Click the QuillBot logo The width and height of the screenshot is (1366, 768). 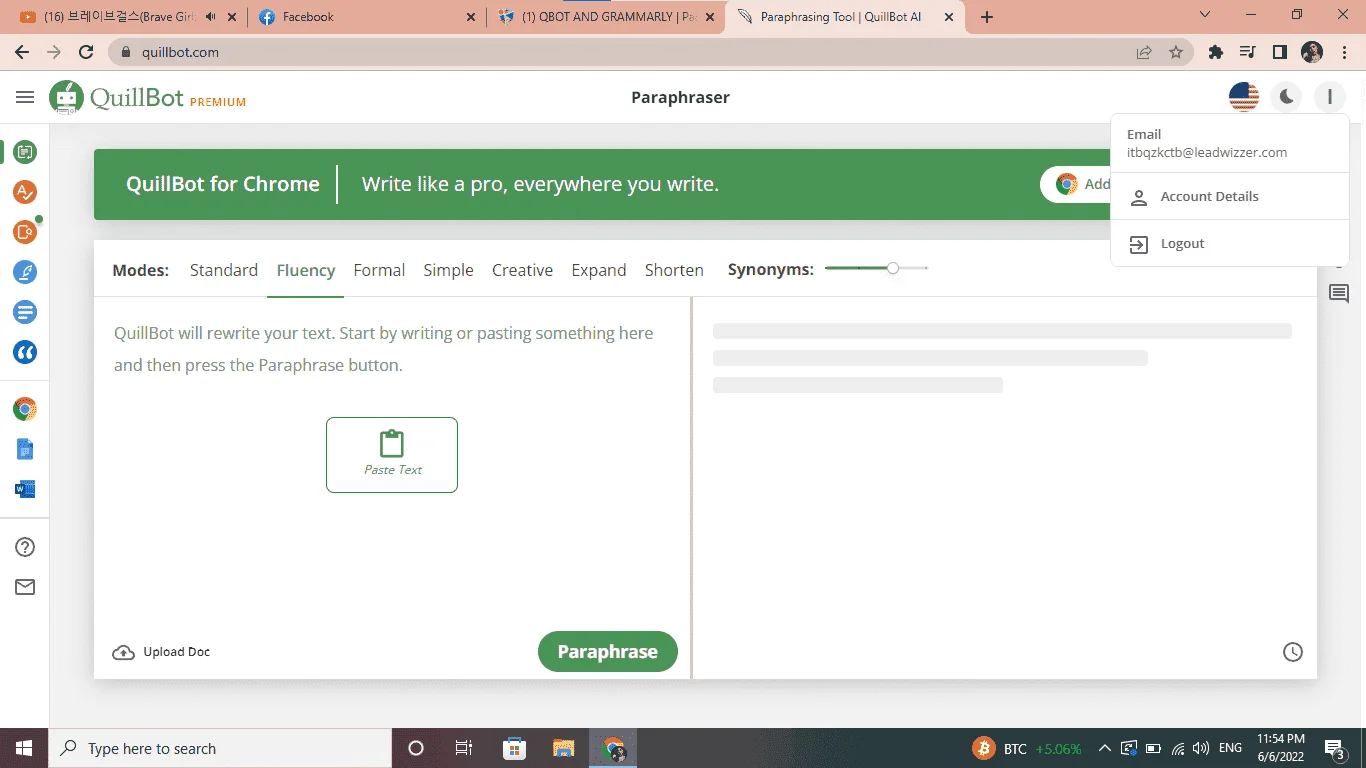coord(147,98)
